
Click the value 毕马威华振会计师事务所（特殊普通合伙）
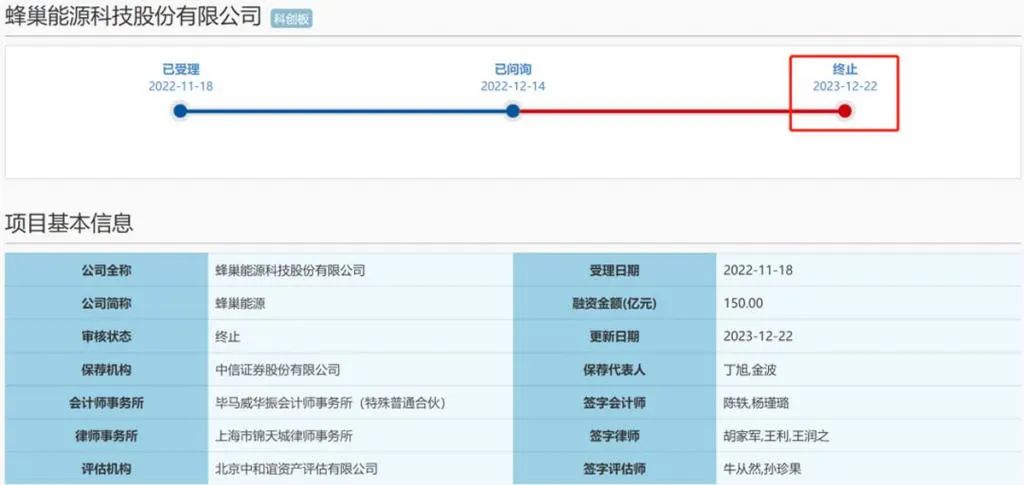[x=330, y=403]
